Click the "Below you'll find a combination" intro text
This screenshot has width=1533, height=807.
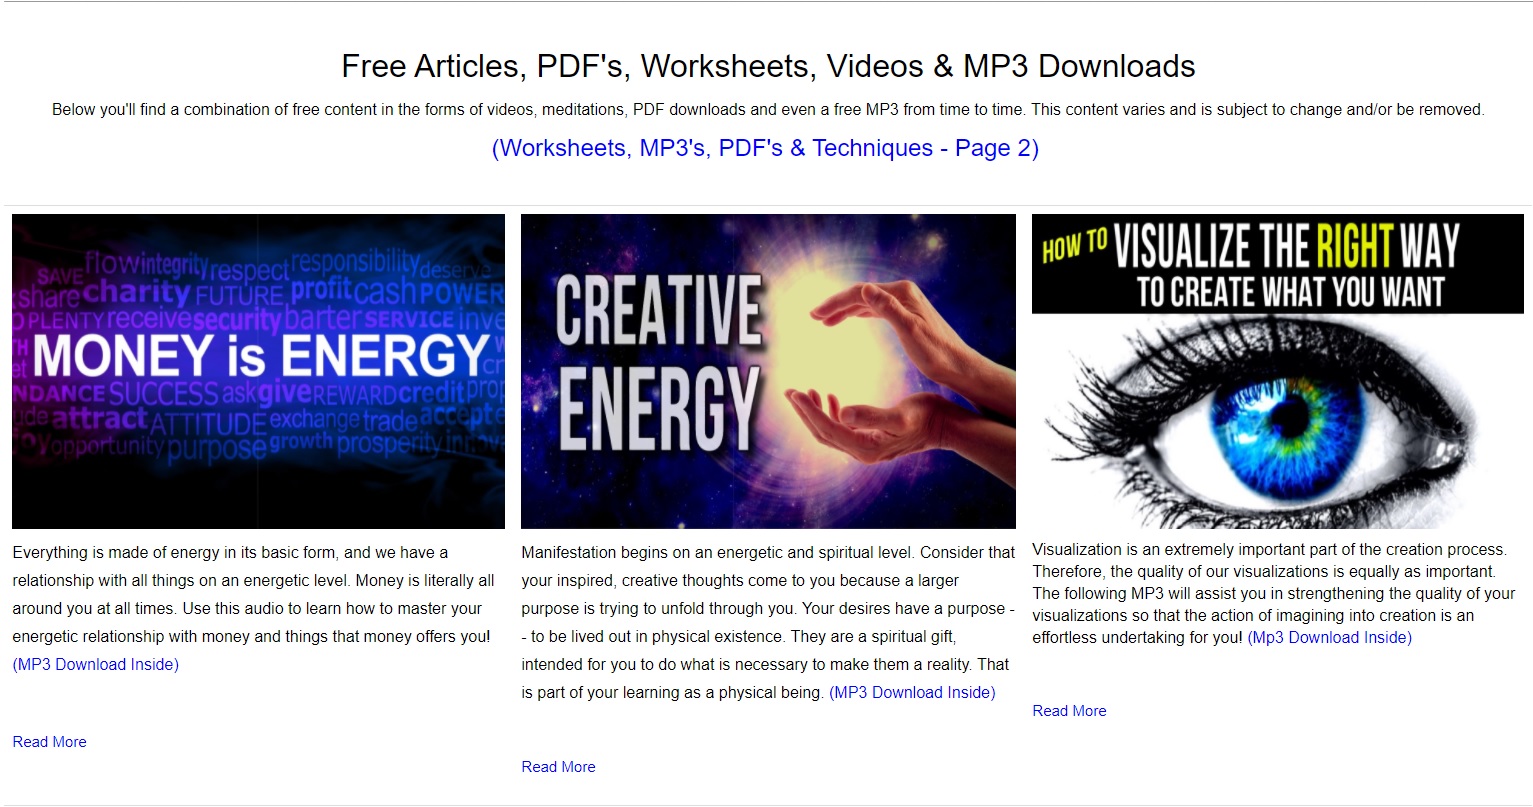768,109
